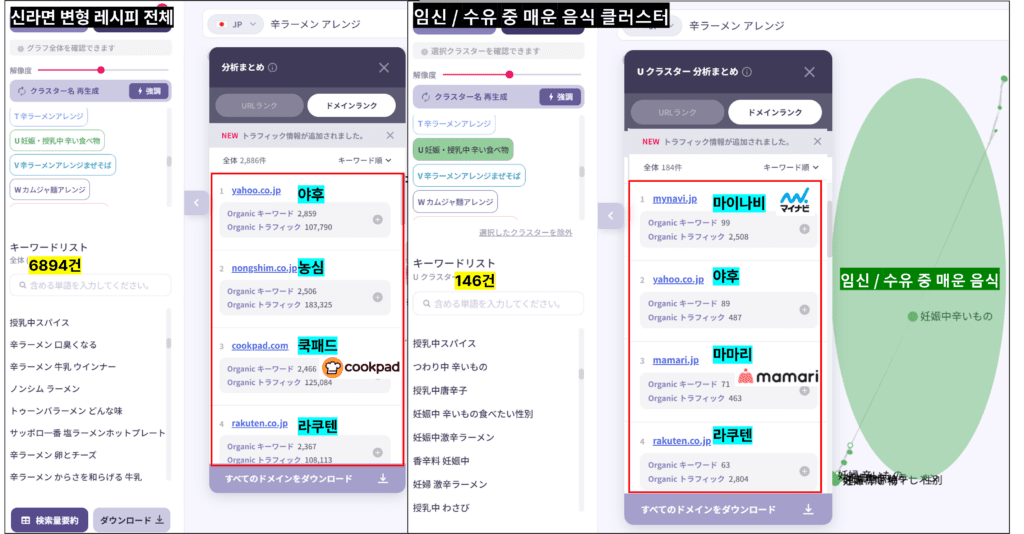Expand rakuten.co.jp row plus icon, left panel

377,452
